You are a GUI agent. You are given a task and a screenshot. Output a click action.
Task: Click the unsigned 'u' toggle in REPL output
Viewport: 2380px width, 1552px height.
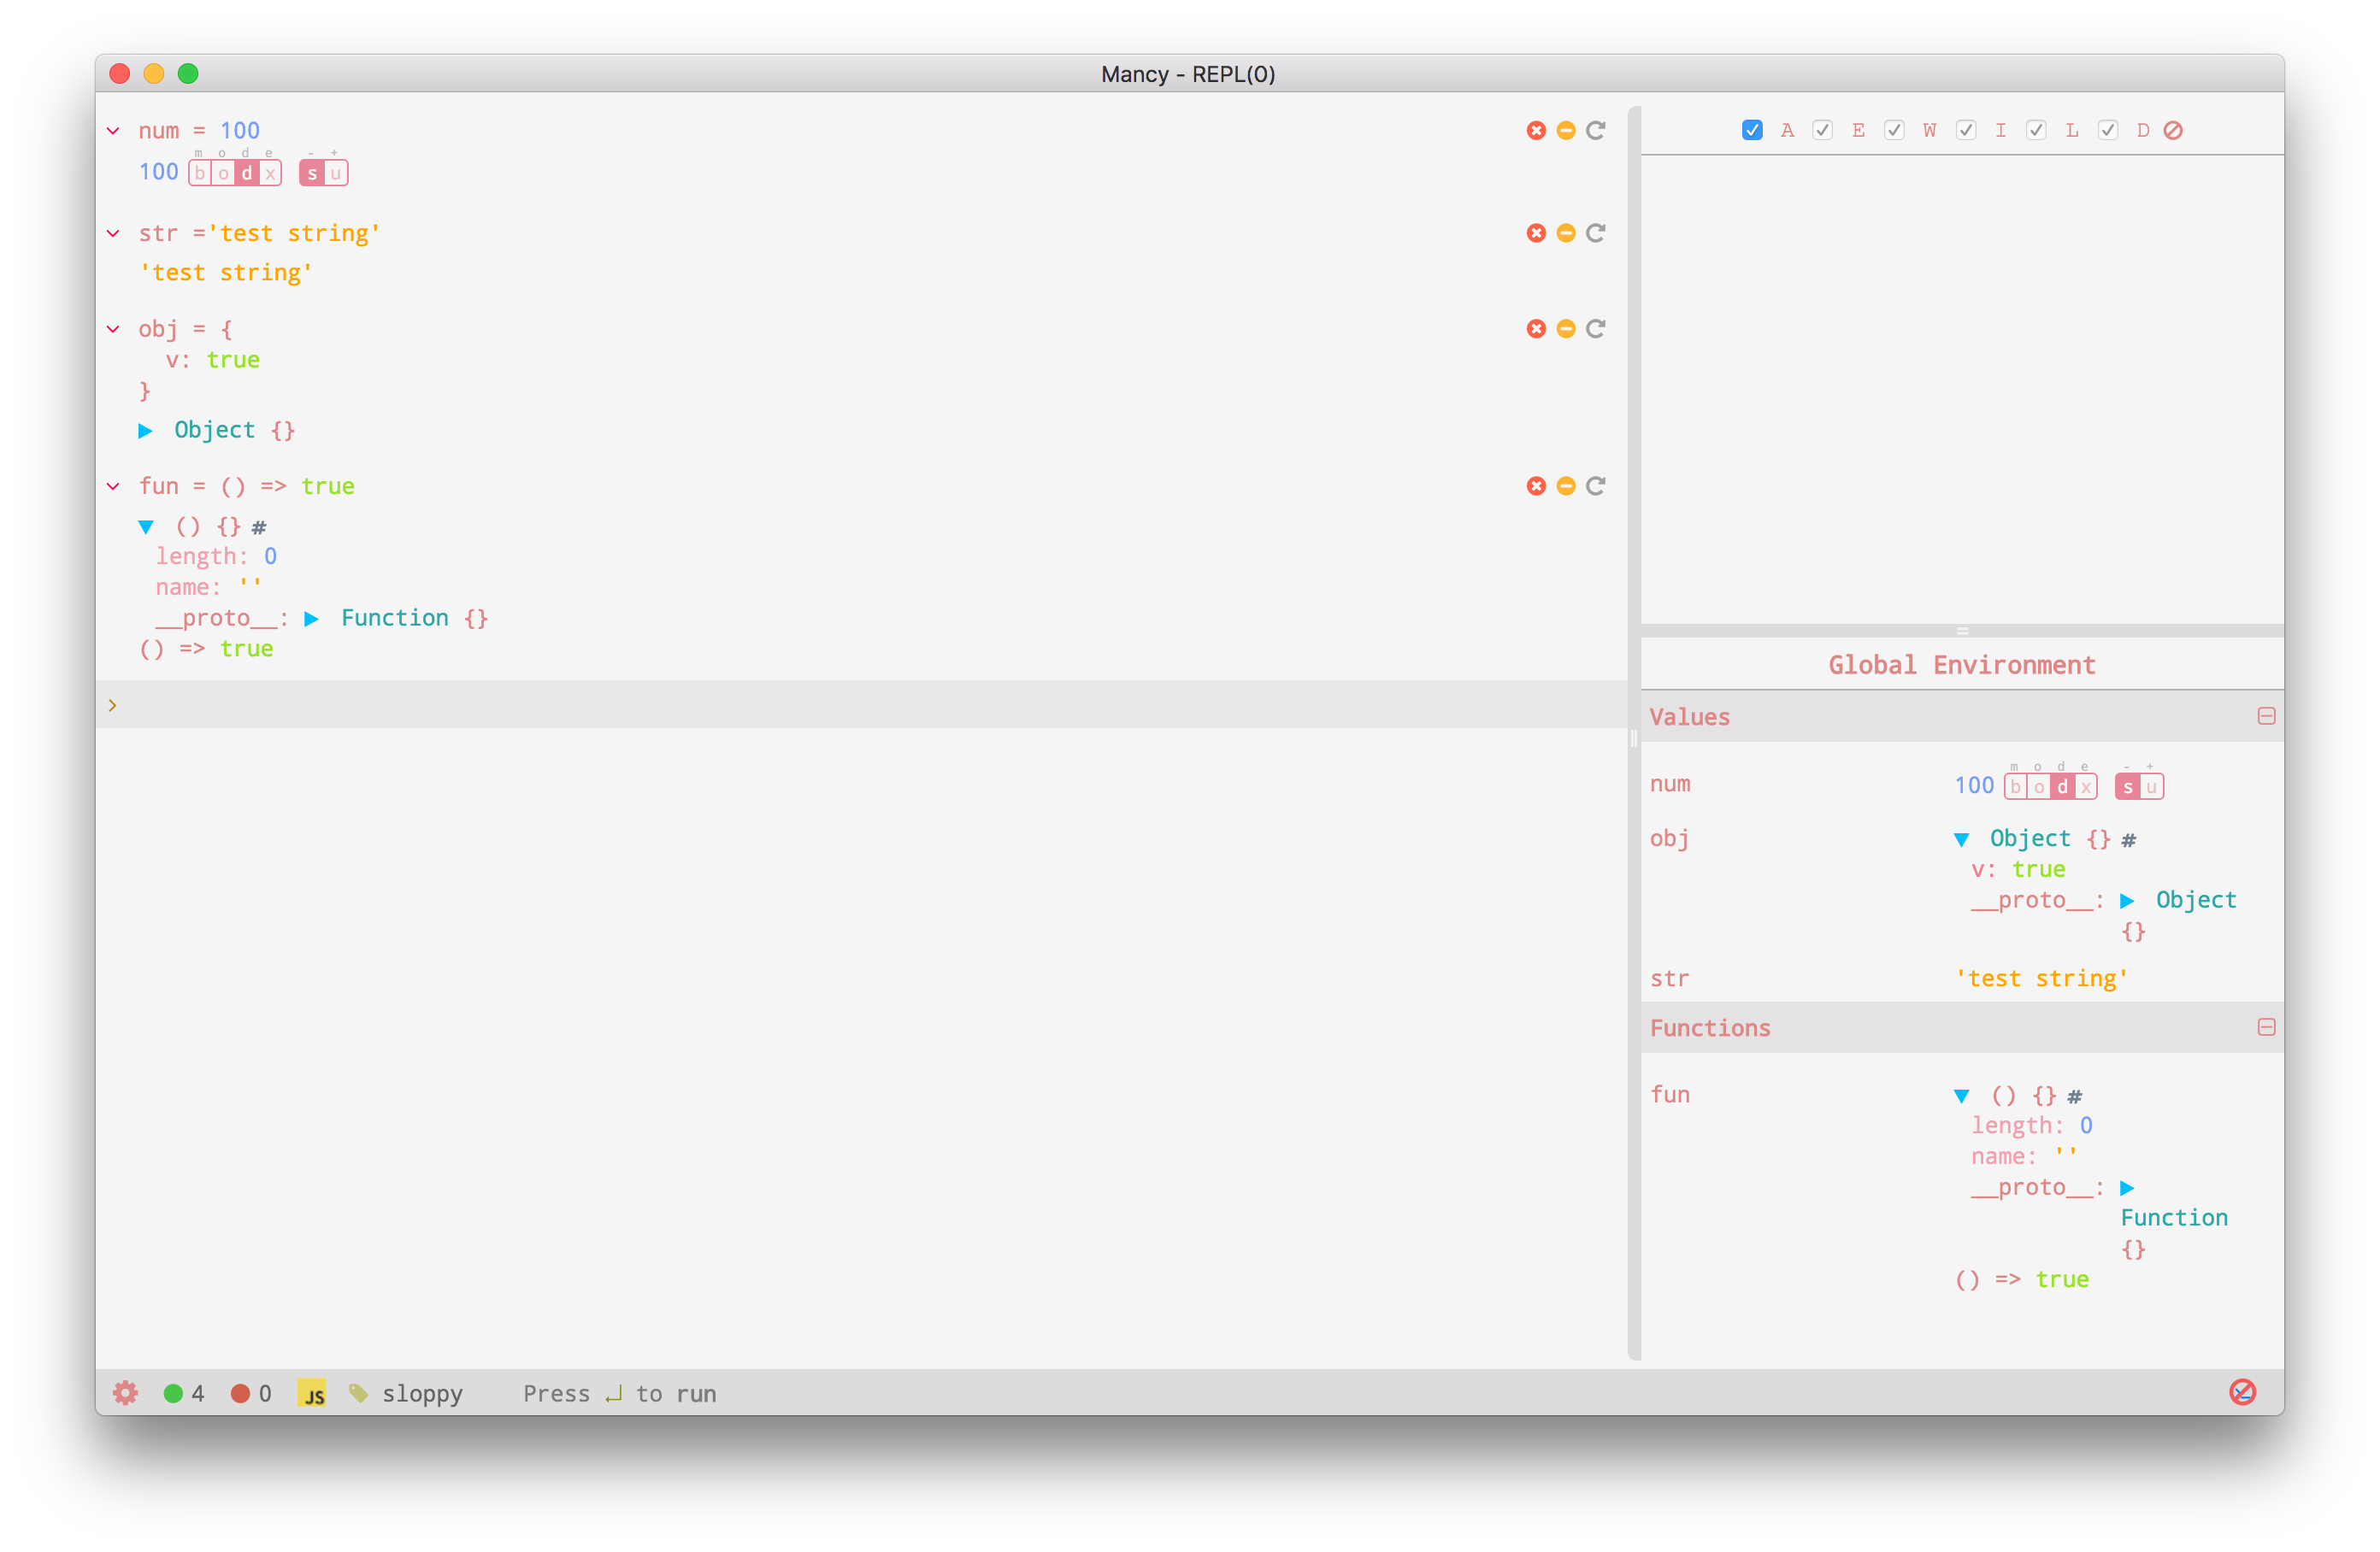click(x=336, y=174)
